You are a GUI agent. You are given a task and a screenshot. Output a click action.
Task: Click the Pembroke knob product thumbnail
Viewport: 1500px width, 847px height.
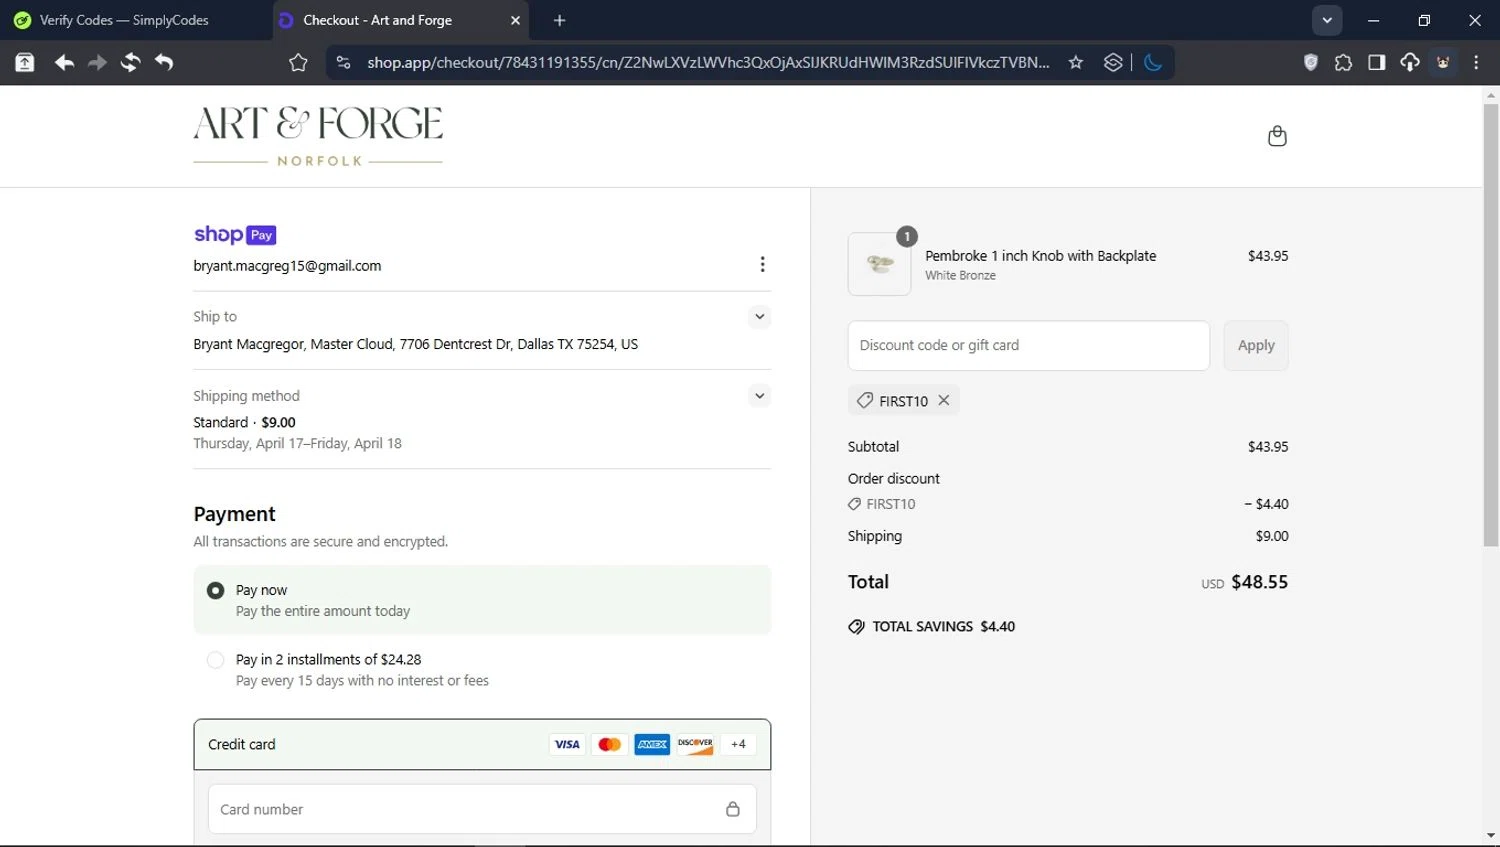pos(880,264)
